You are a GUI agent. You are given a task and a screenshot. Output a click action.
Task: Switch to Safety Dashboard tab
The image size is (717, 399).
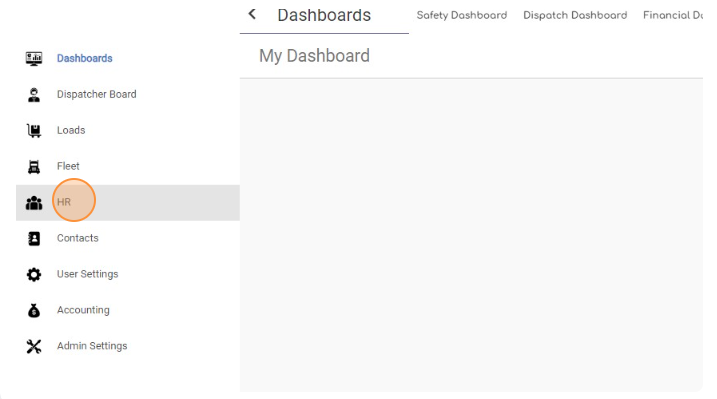pyautogui.click(x=461, y=15)
